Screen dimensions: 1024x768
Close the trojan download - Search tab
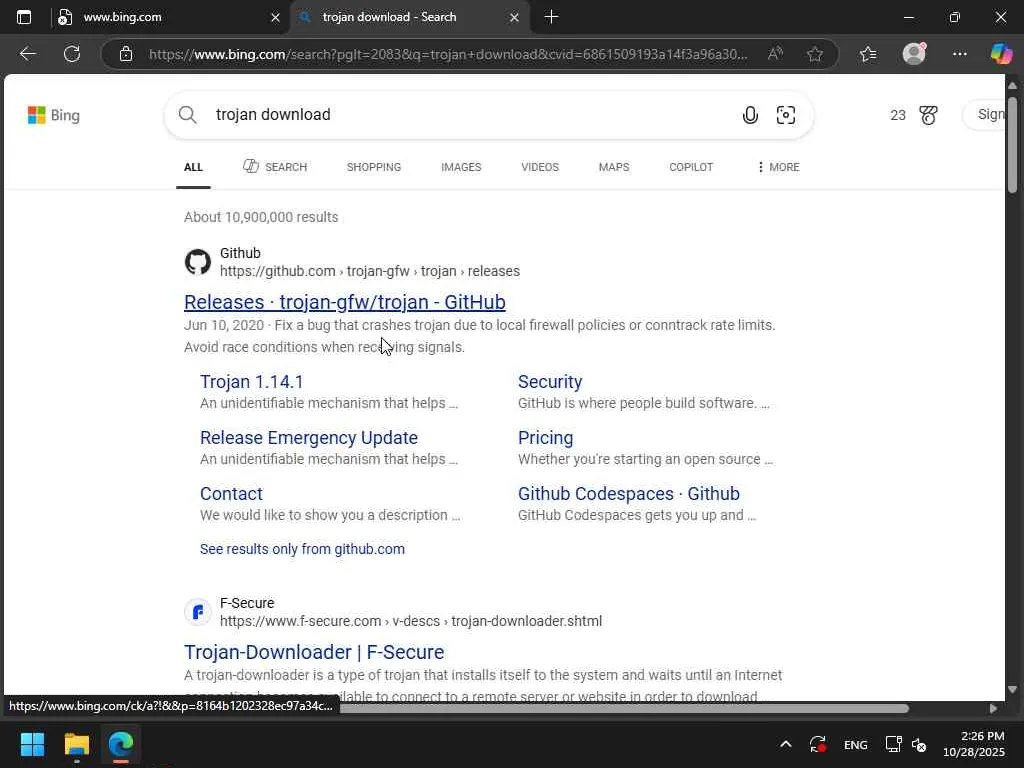[x=514, y=18]
